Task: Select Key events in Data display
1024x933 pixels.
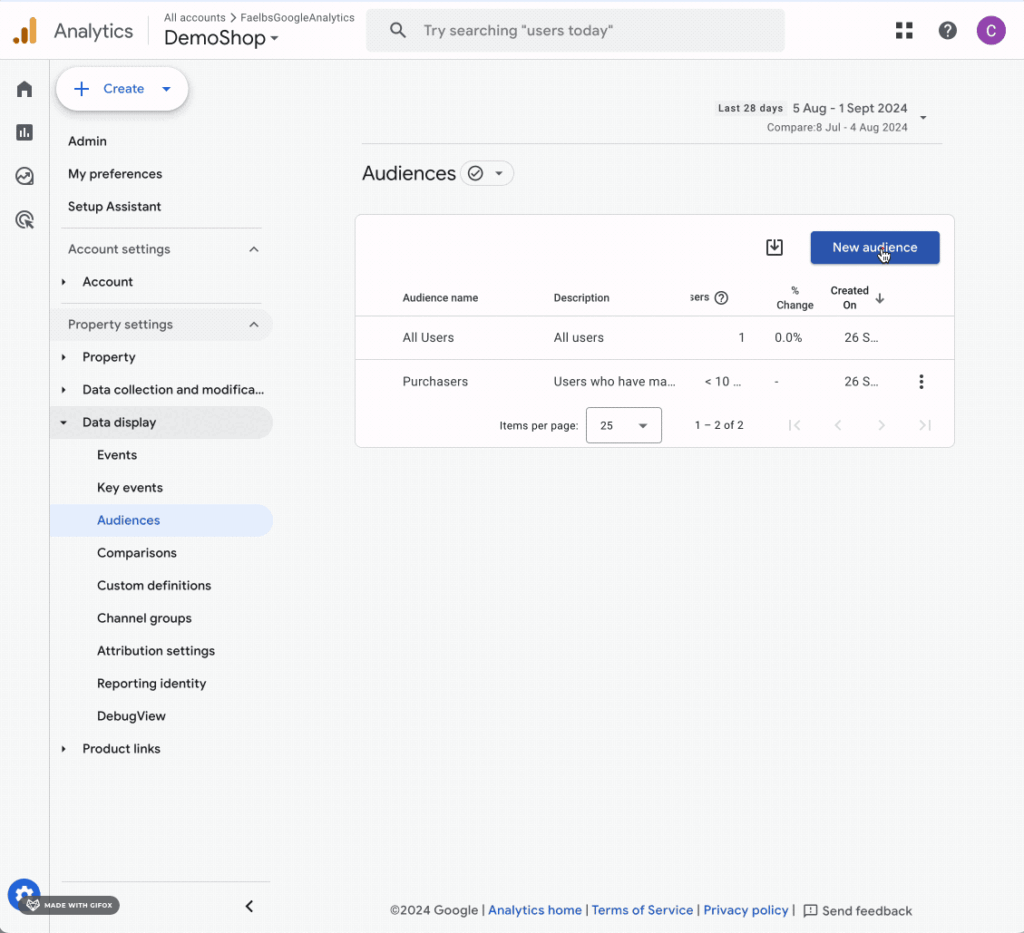Action: click(x=130, y=487)
